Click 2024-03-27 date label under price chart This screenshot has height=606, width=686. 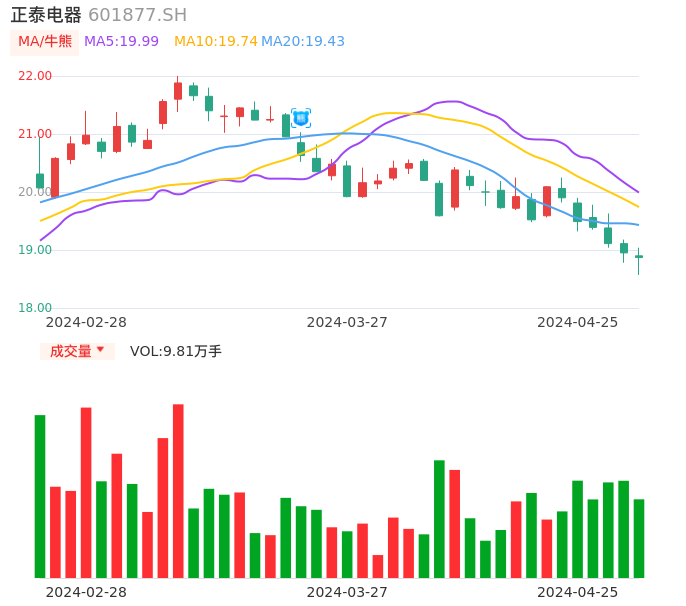tap(347, 322)
